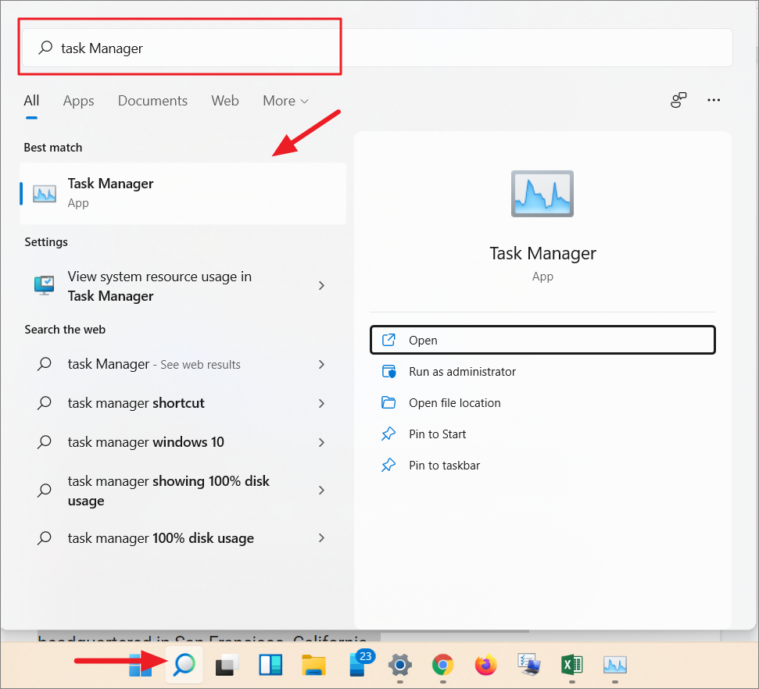Choose Open file location
759x689 pixels.
pyautogui.click(x=543, y=403)
